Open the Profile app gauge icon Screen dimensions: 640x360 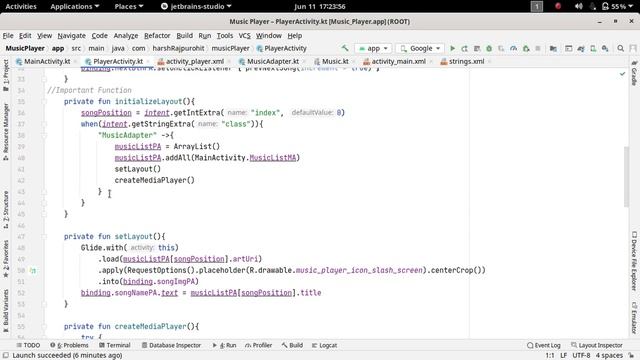click(513, 48)
